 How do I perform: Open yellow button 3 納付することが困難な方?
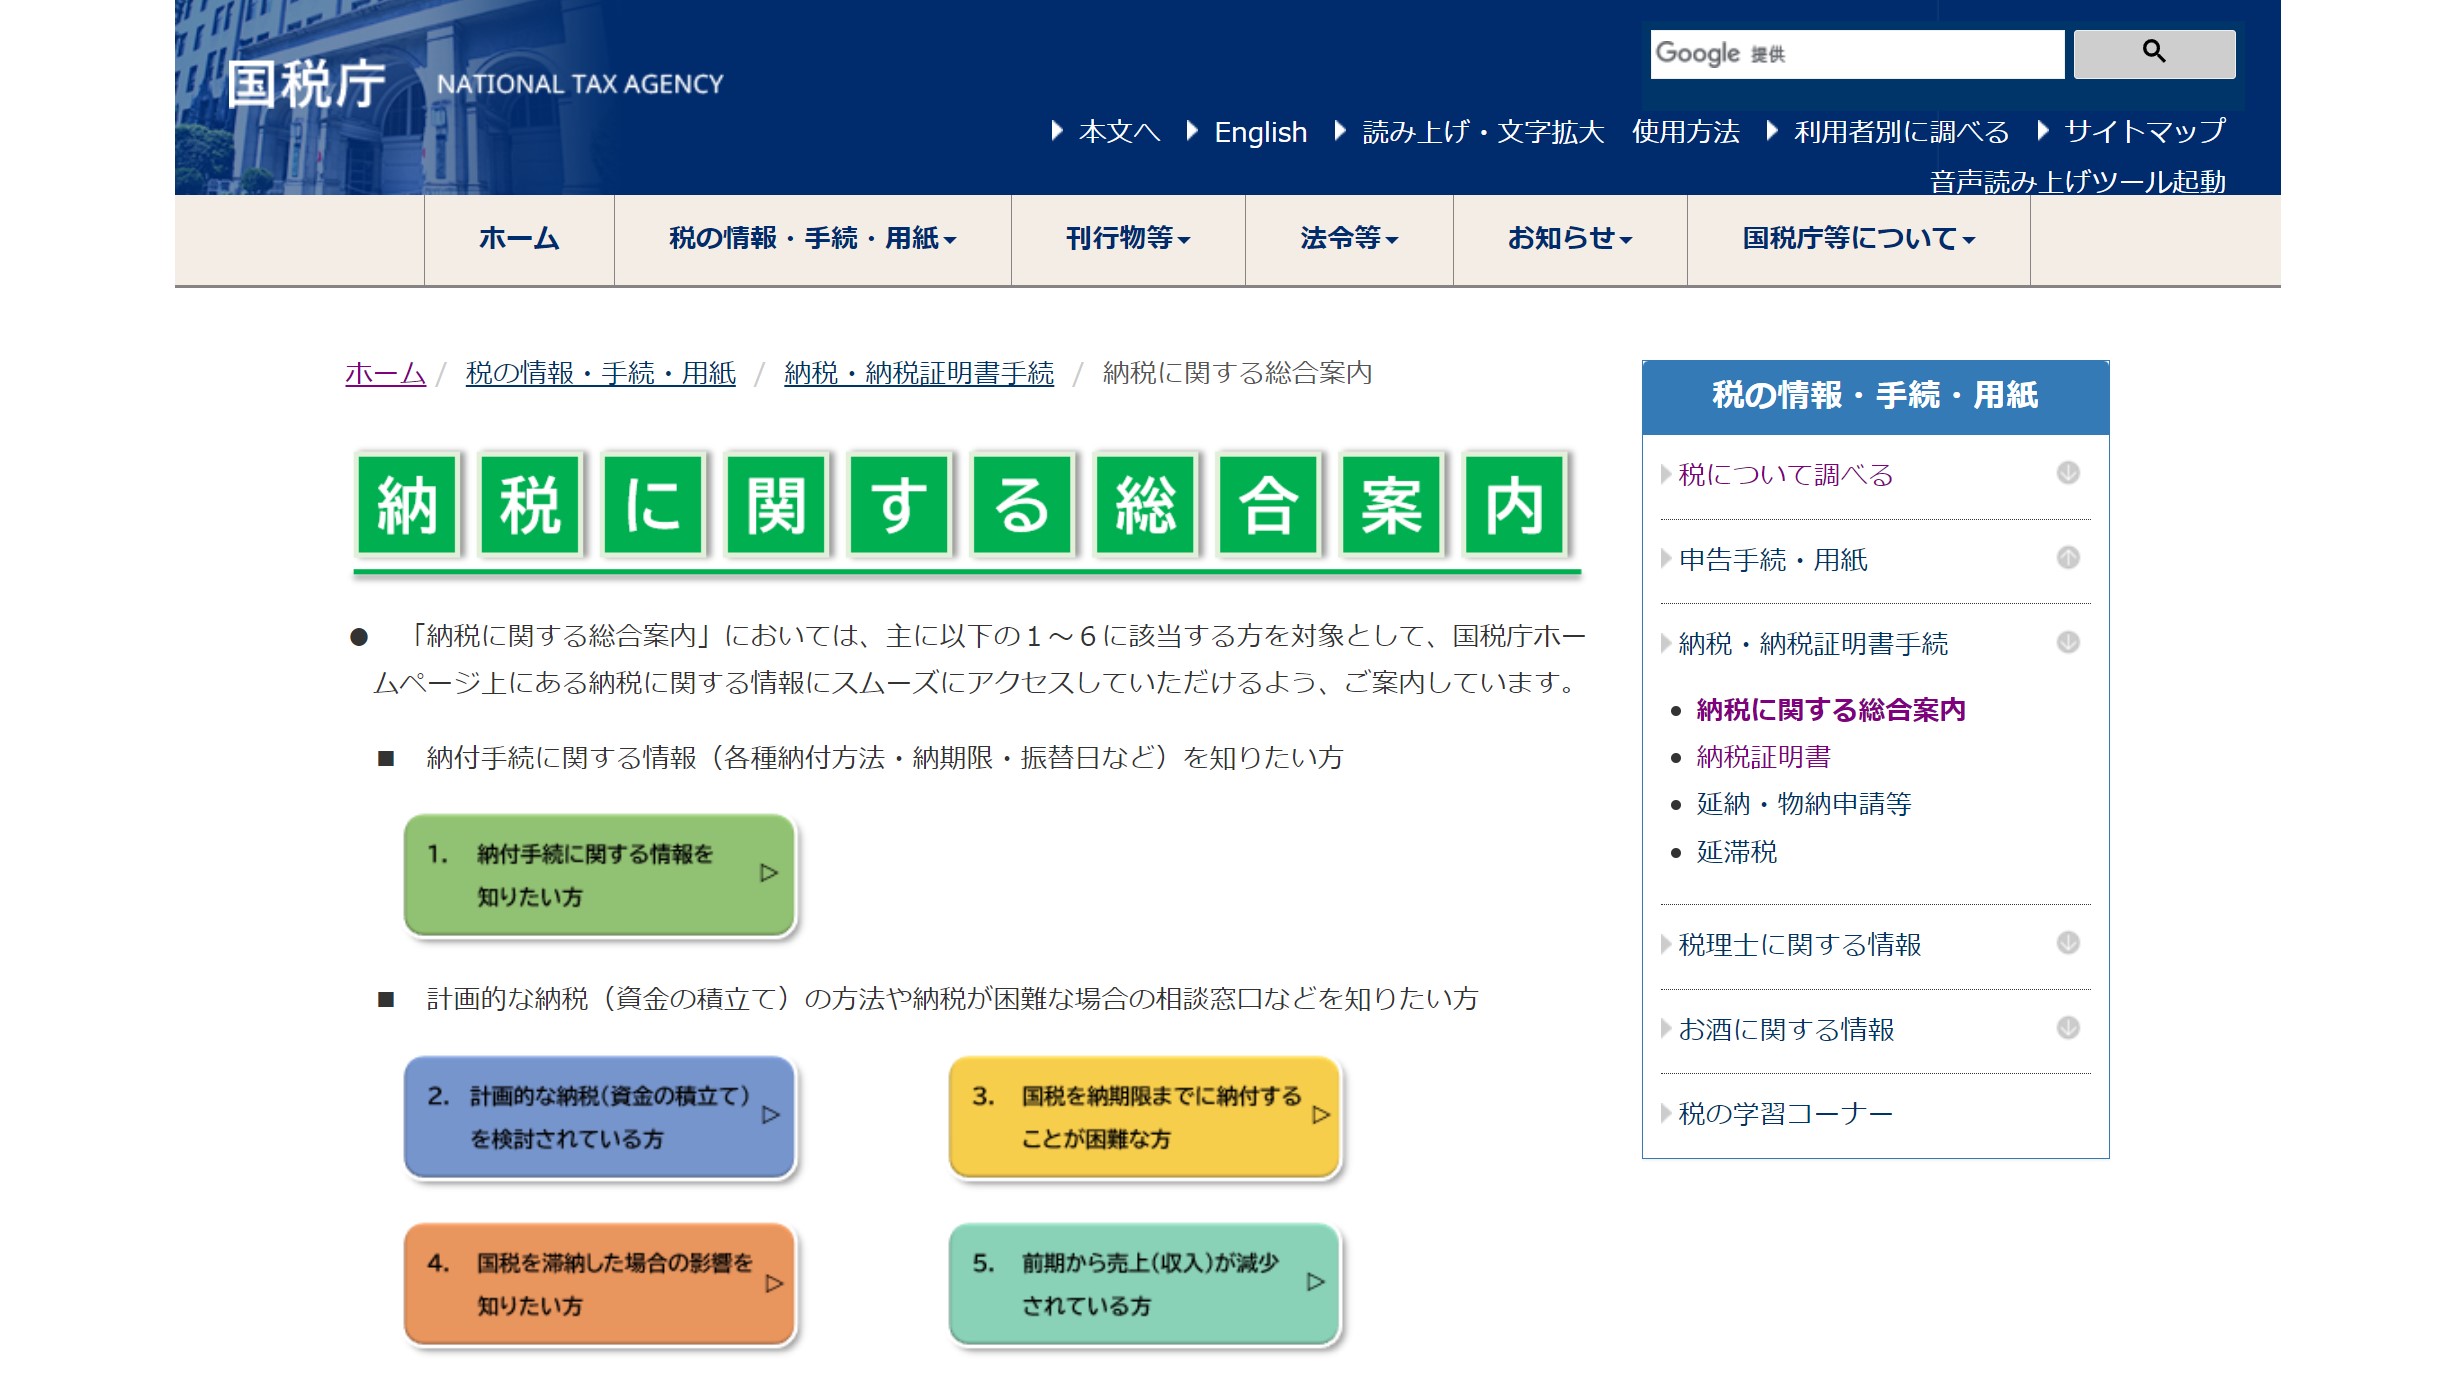click(x=1144, y=1117)
